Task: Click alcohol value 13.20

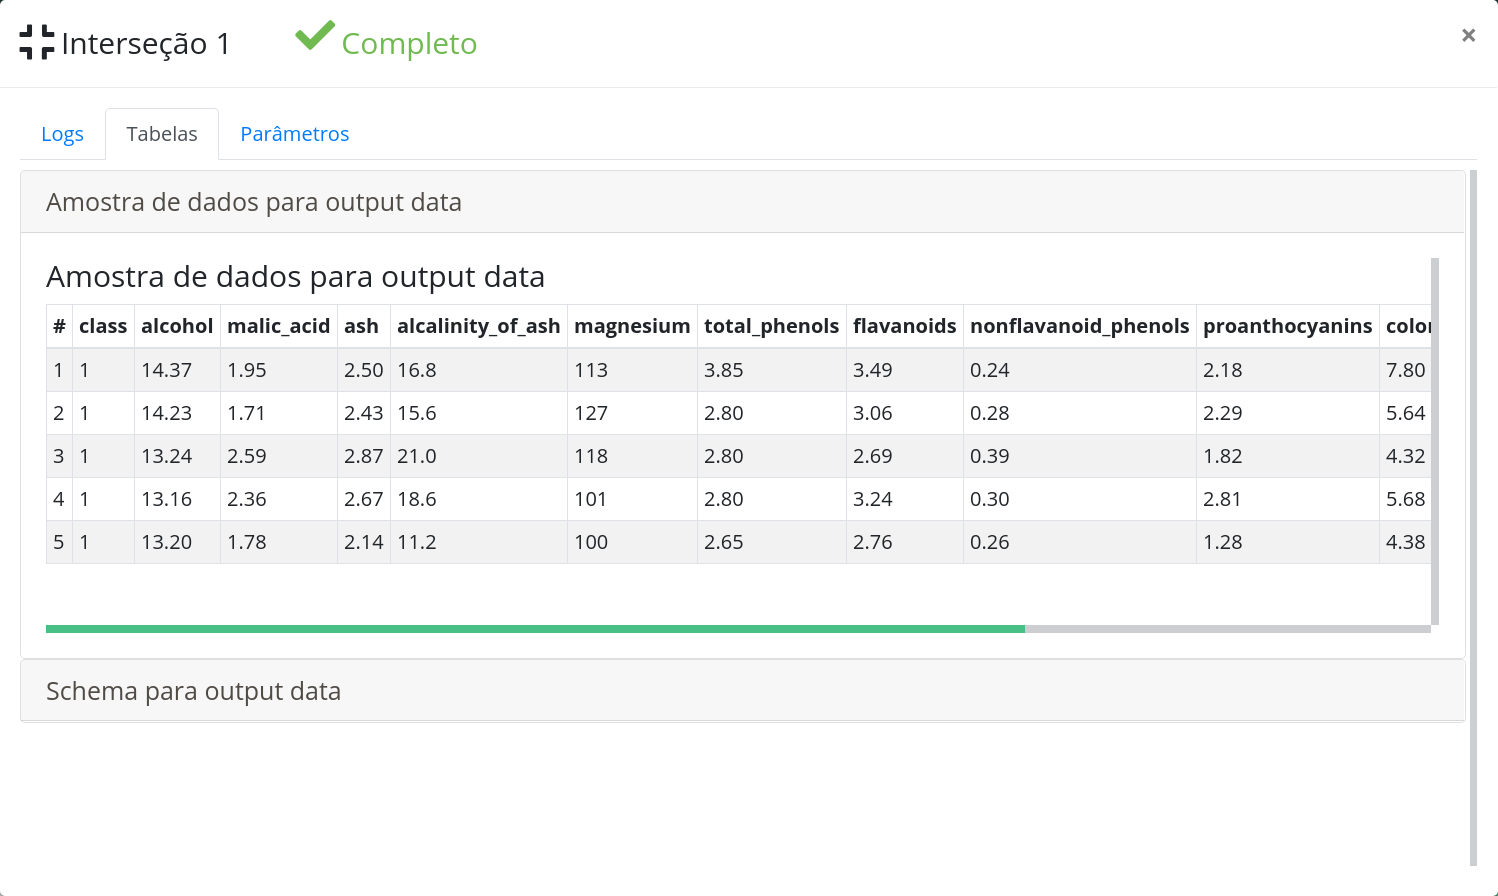Action: [167, 542]
